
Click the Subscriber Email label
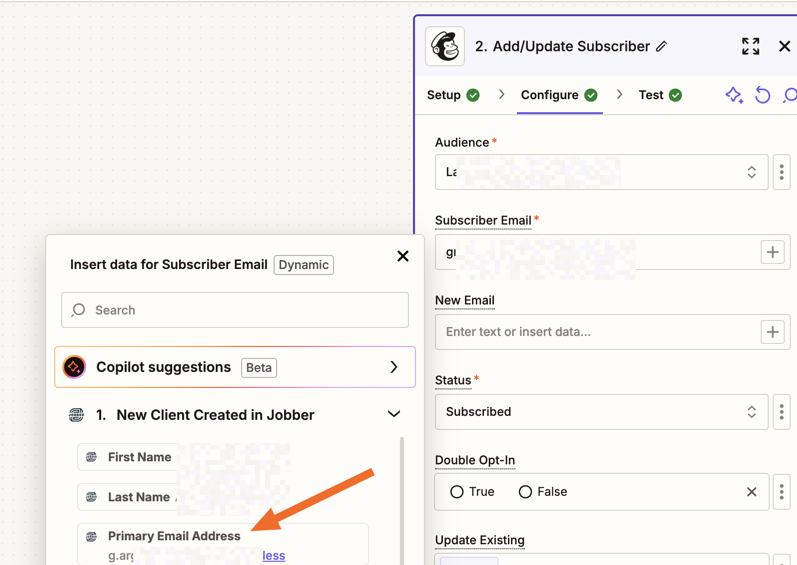[483, 221]
